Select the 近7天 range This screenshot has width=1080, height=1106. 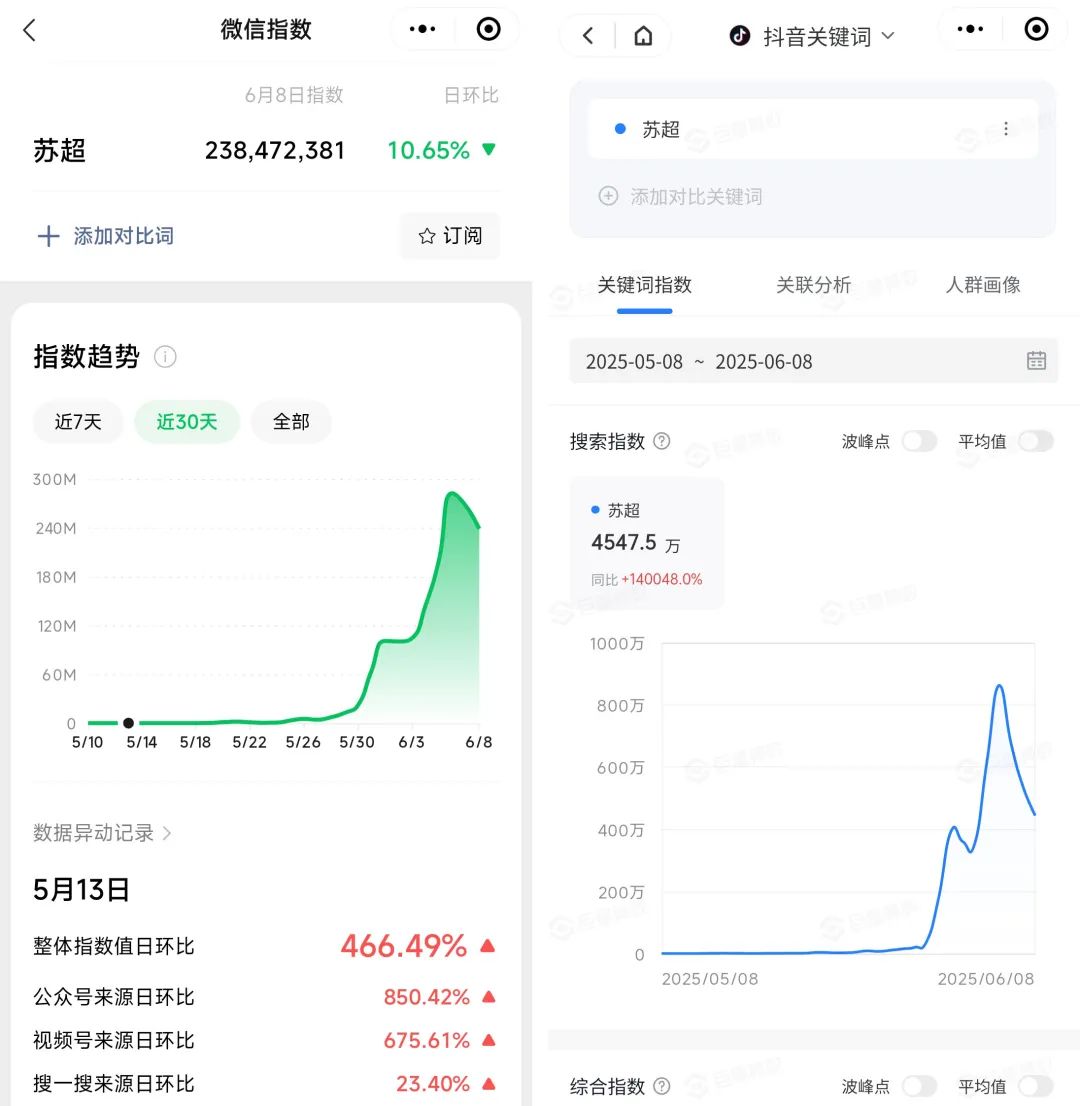78,422
